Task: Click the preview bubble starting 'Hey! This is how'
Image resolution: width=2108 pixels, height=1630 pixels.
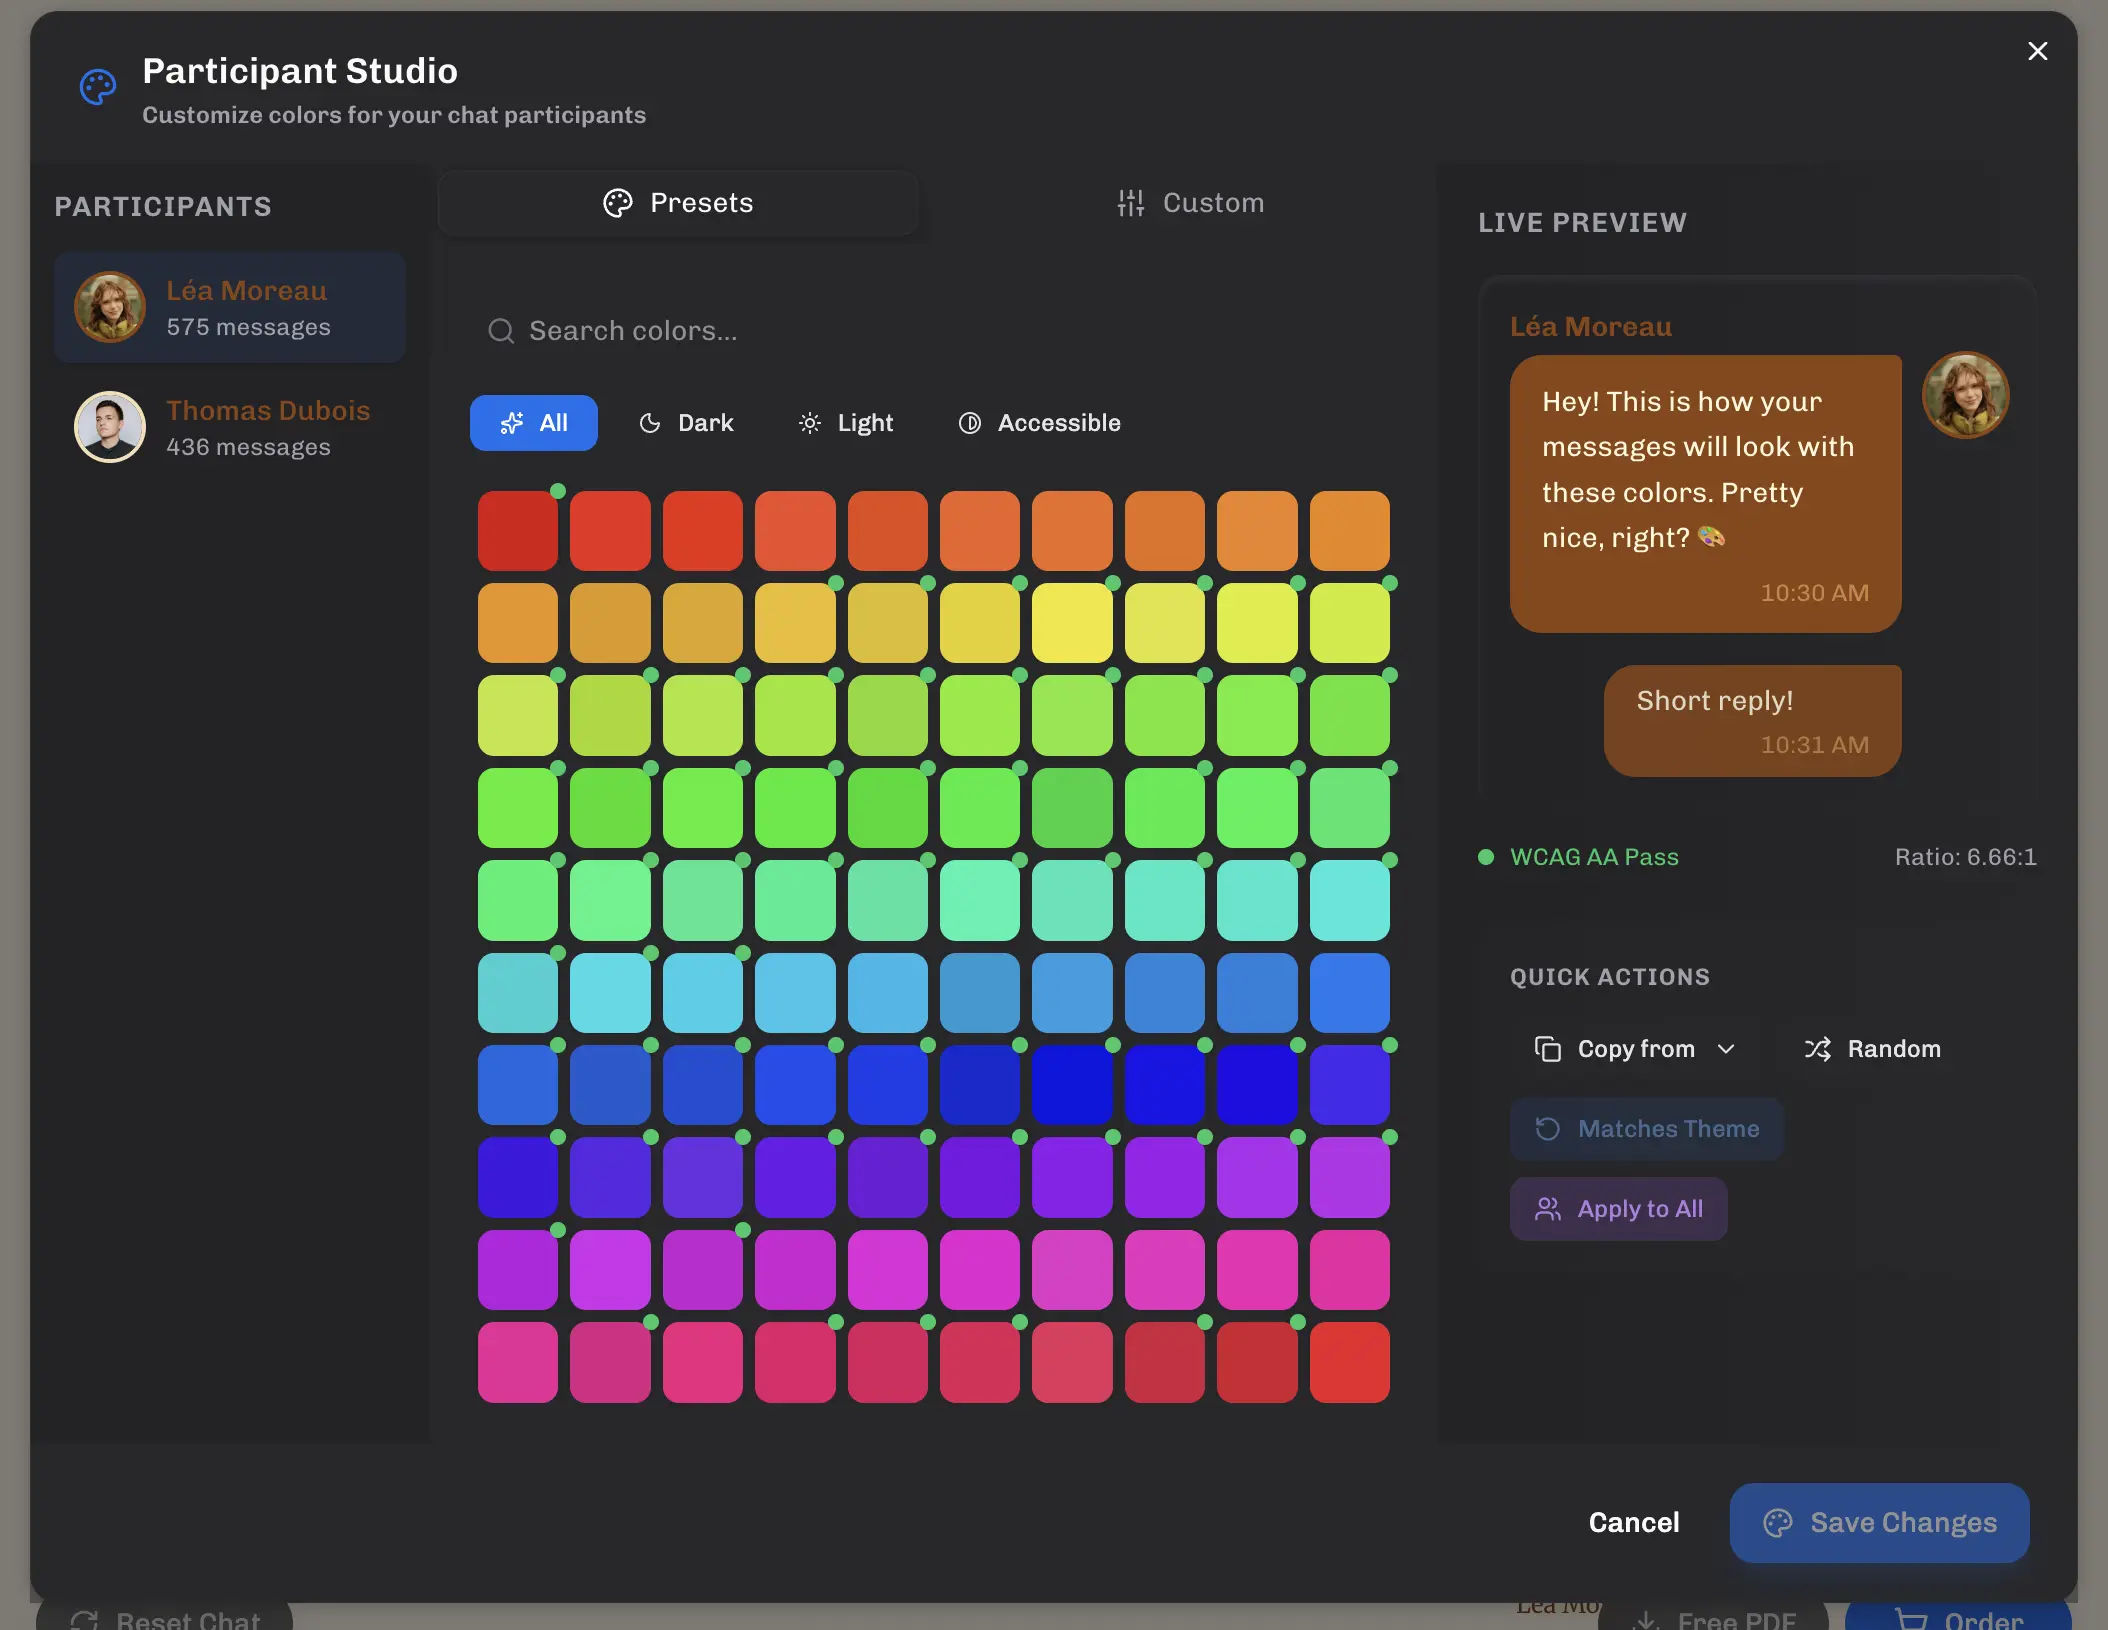Action: coord(1706,494)
